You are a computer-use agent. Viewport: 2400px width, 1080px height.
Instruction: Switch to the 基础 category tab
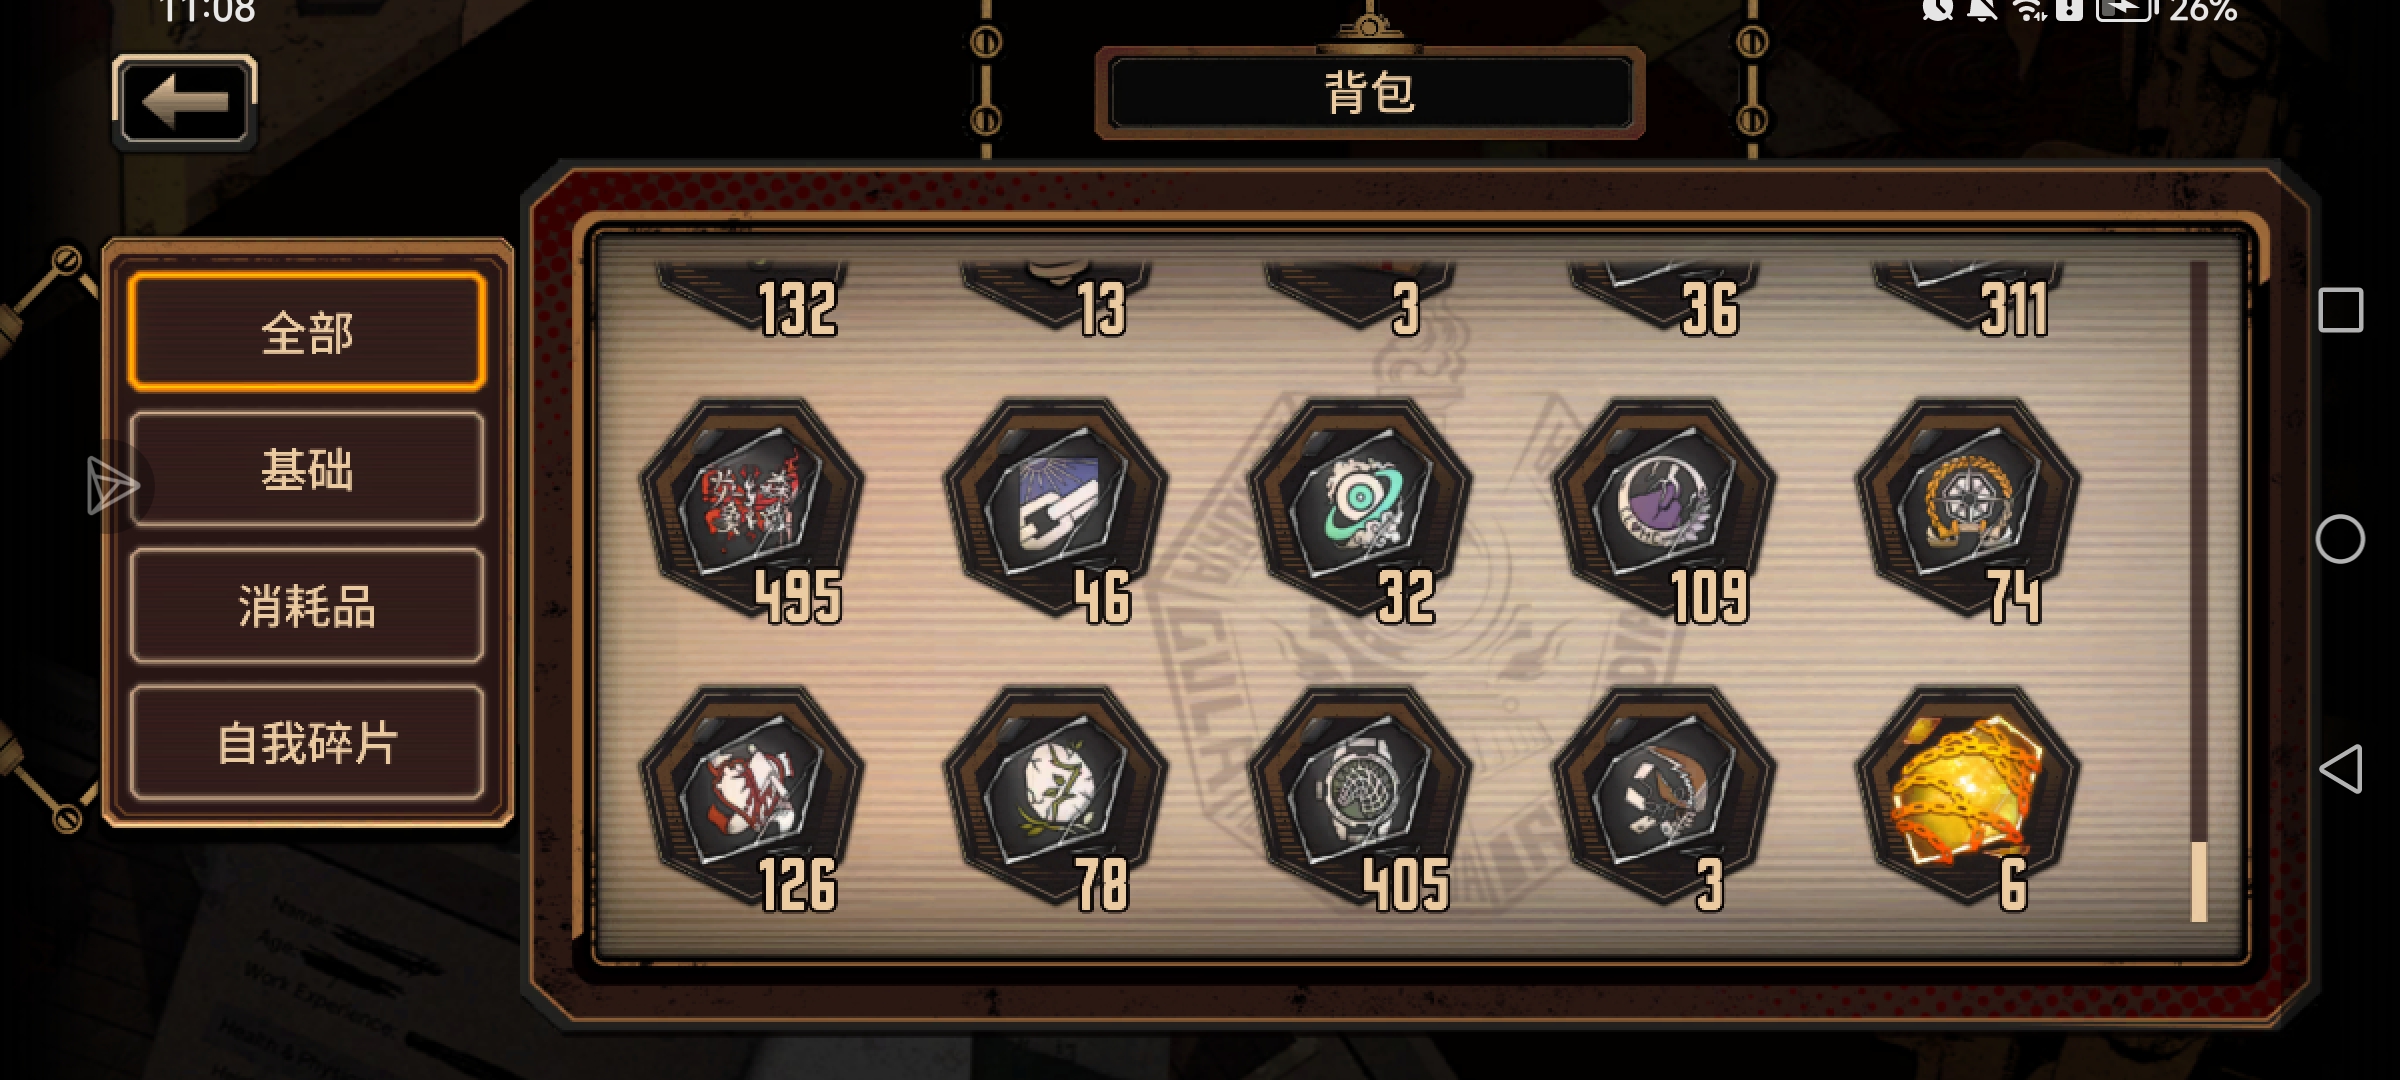[x=307, y=469]
